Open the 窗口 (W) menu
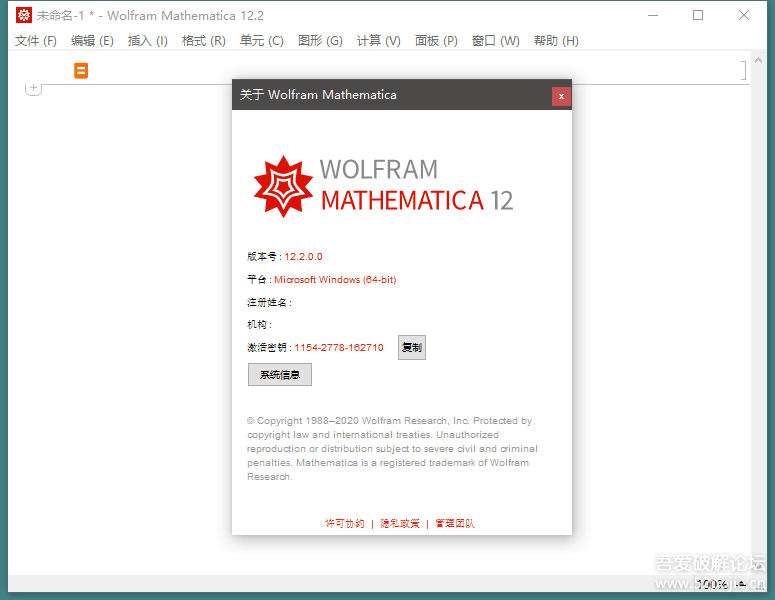The image size is (775, 600). pyautogui.click(x=495, y=41)
